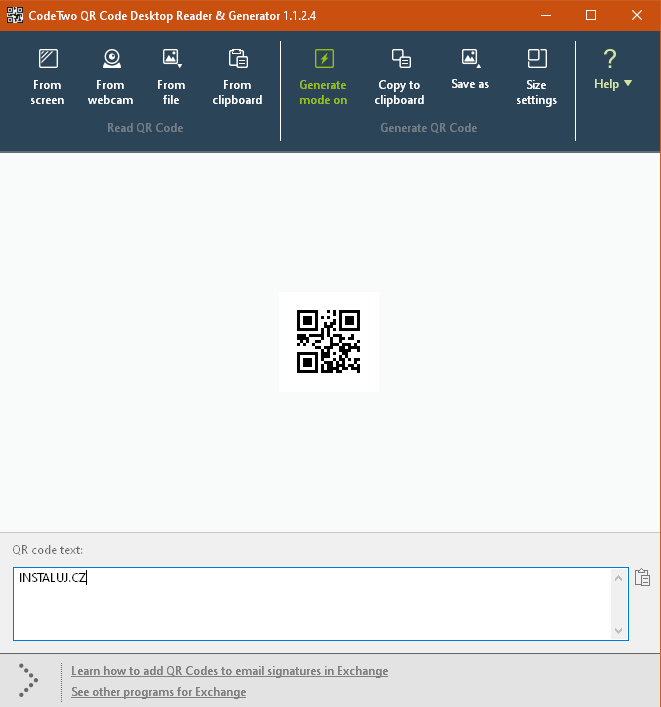
Task: Click scroll up arrow in text box
Action: (x=618, y=578)
